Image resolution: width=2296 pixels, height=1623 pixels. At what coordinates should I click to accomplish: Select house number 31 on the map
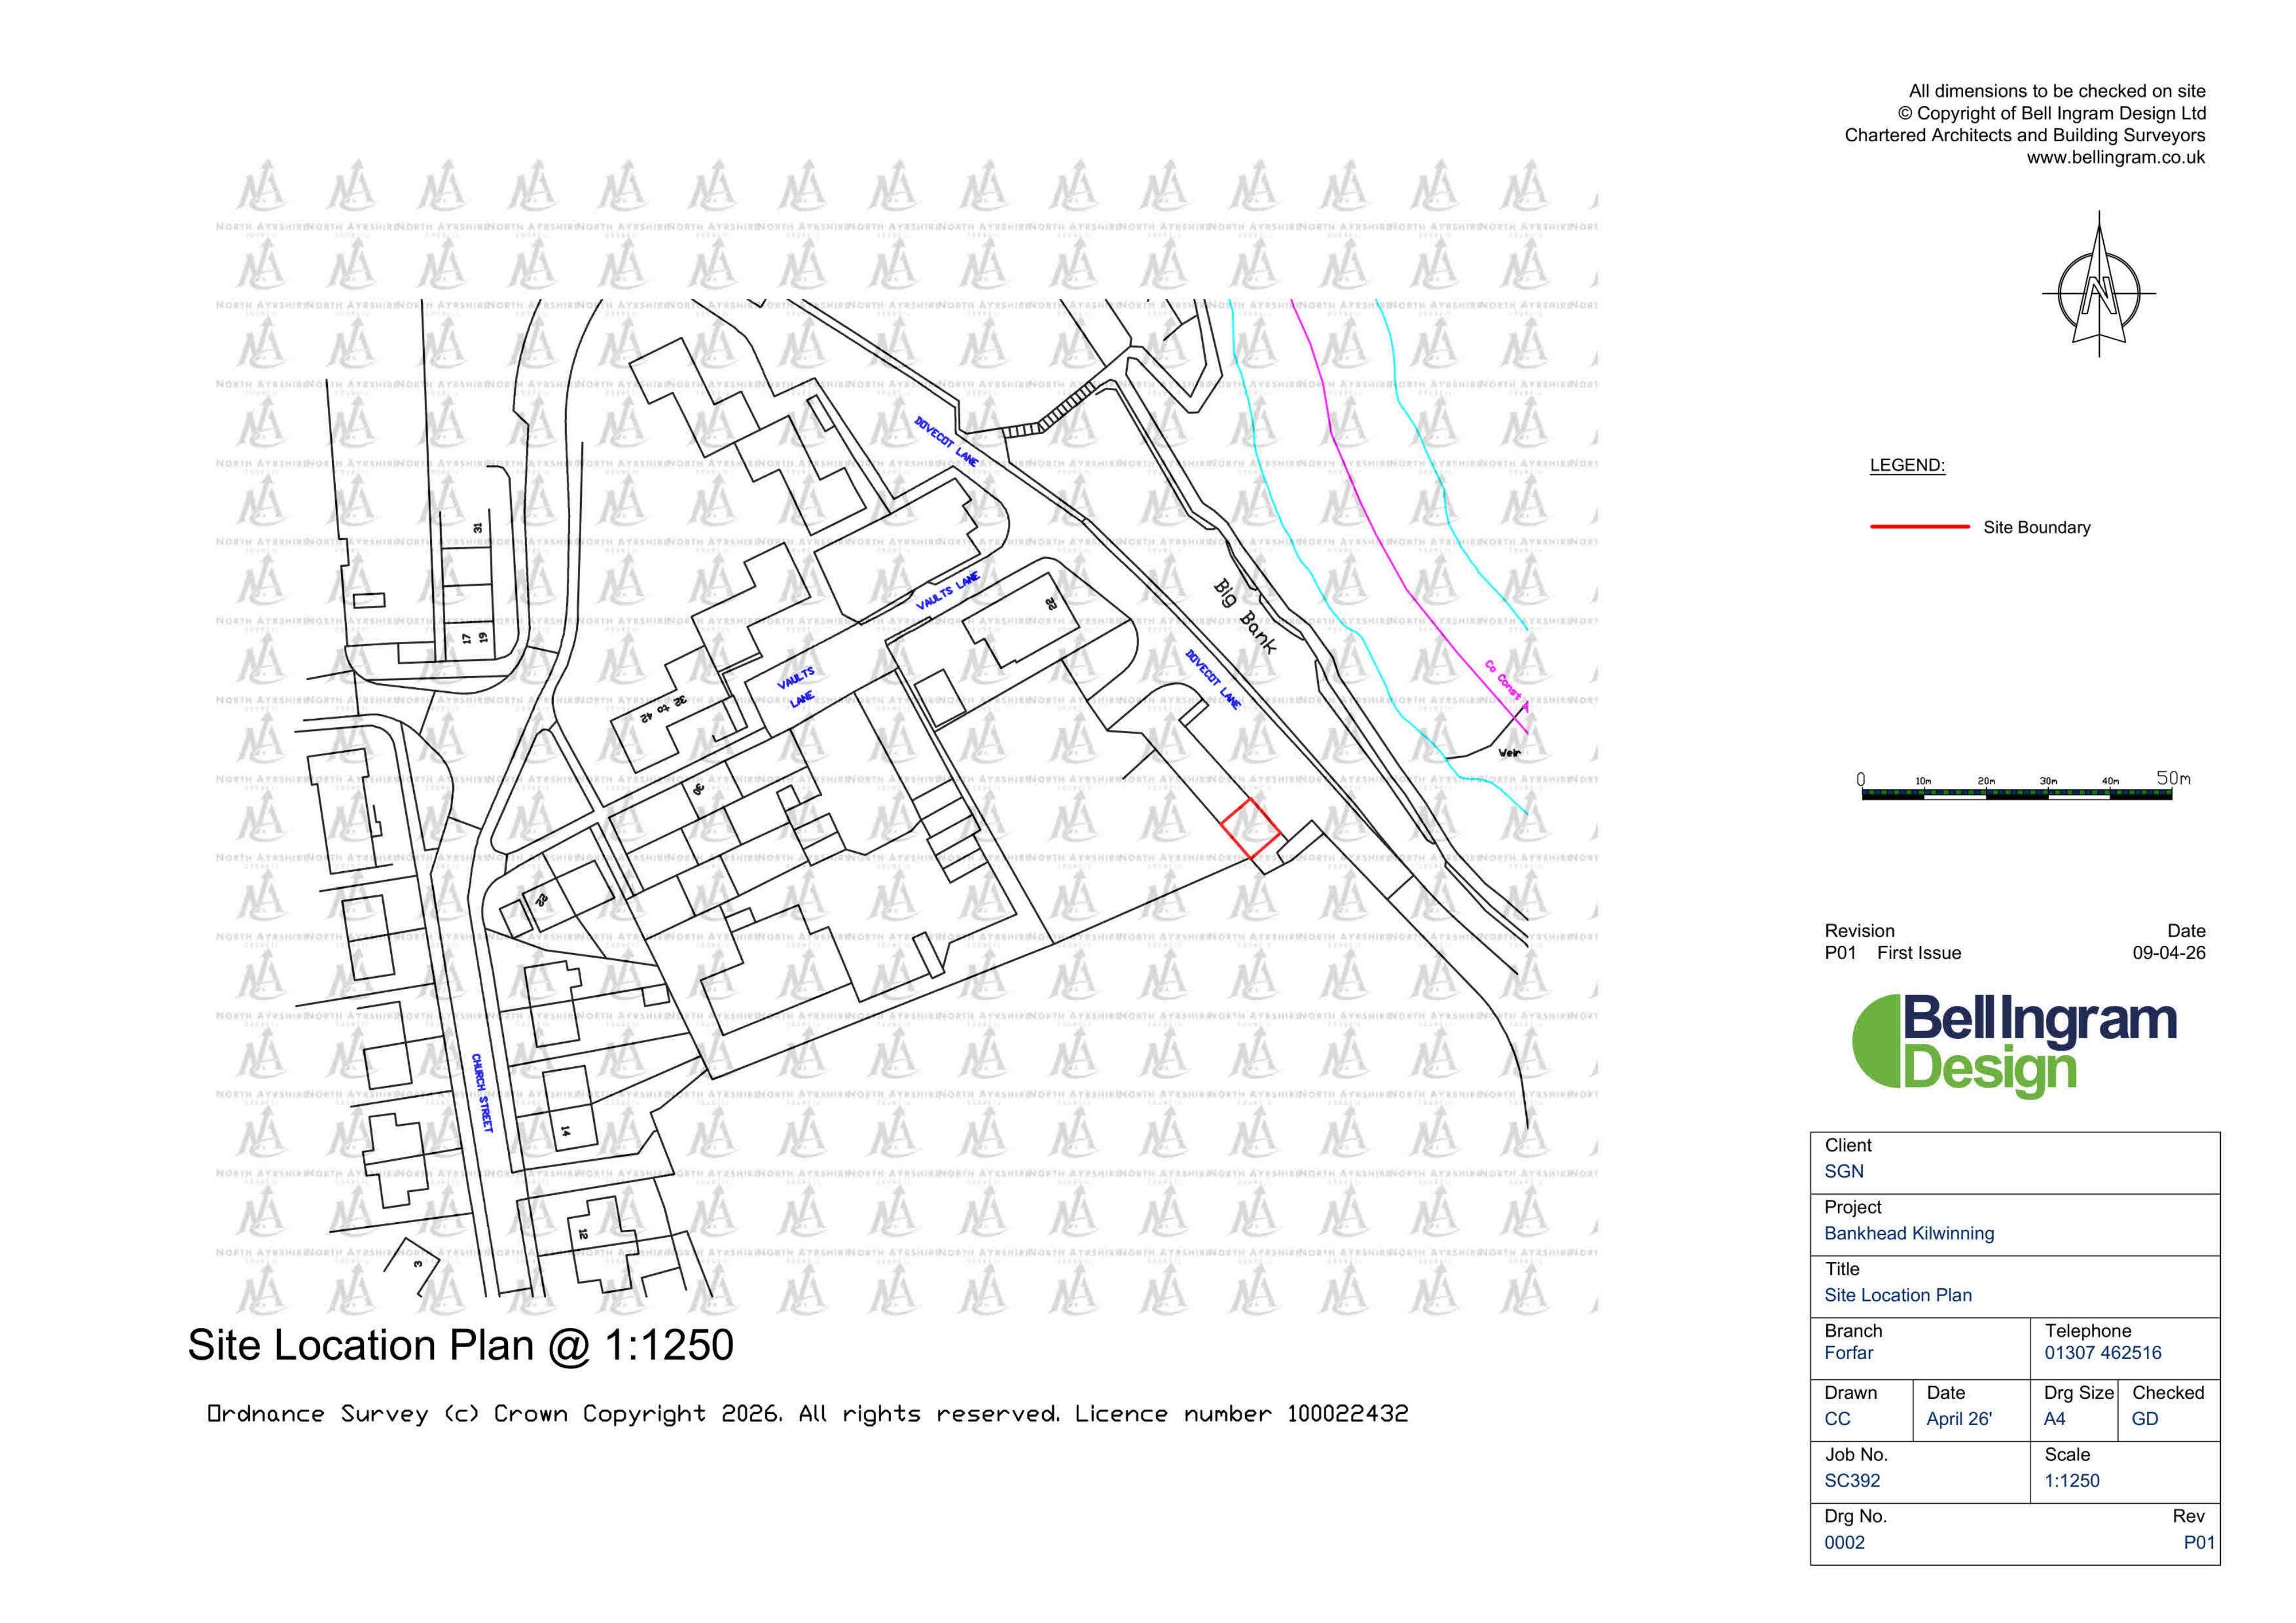(x=478, y=527)
